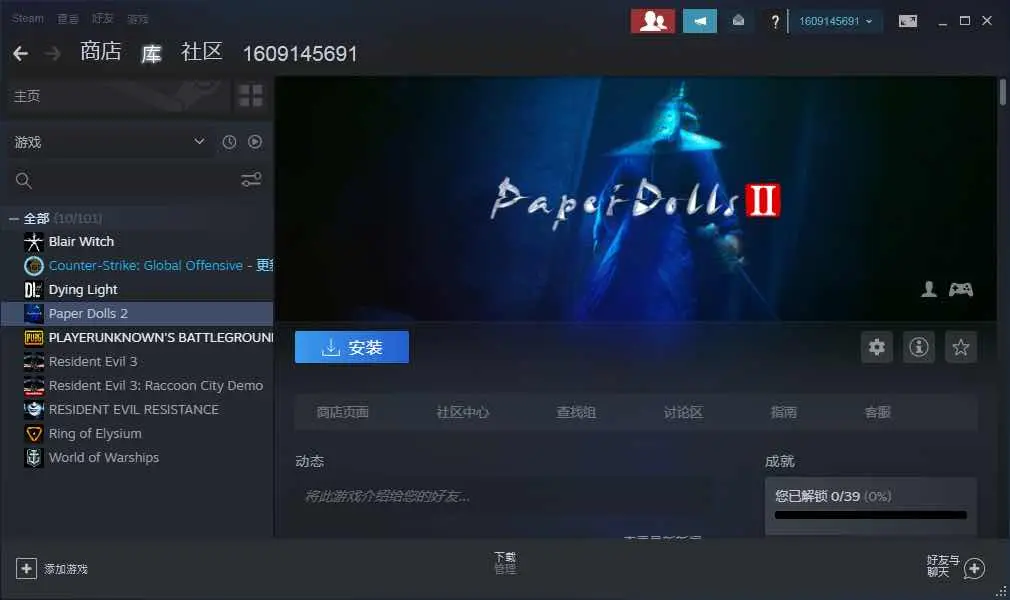Switch library to grid collections view
1010x600 pixels.
[x=251, y=95]
